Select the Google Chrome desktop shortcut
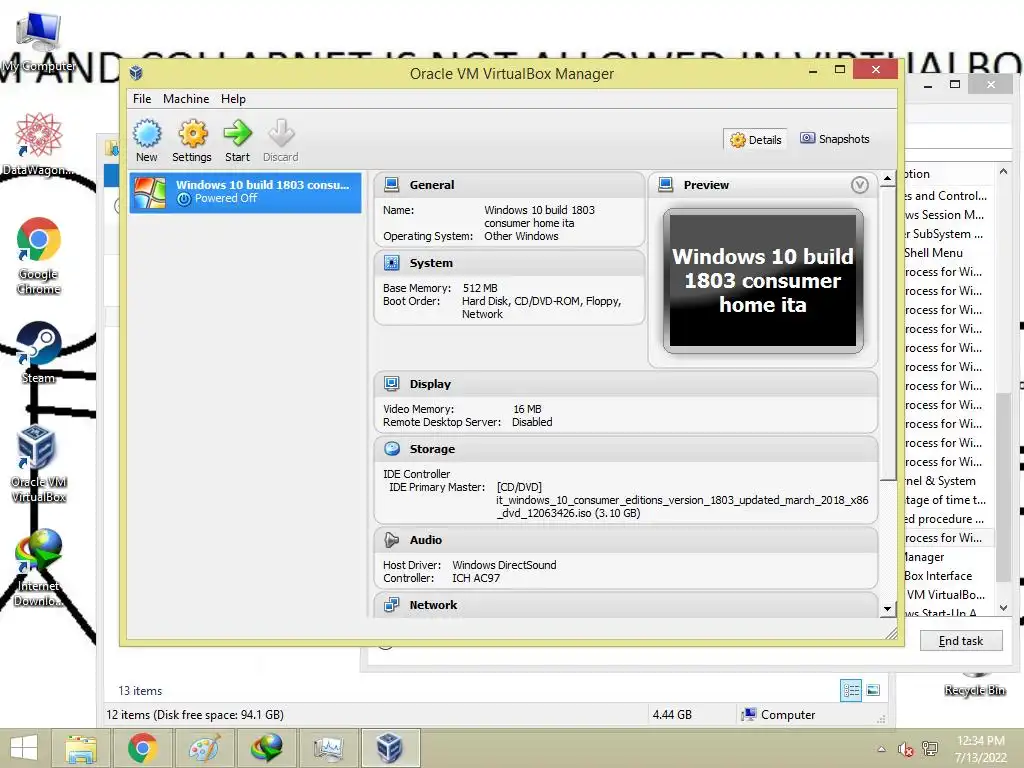This screenshot has height=768, width=1024. click(x=39, y=255)
